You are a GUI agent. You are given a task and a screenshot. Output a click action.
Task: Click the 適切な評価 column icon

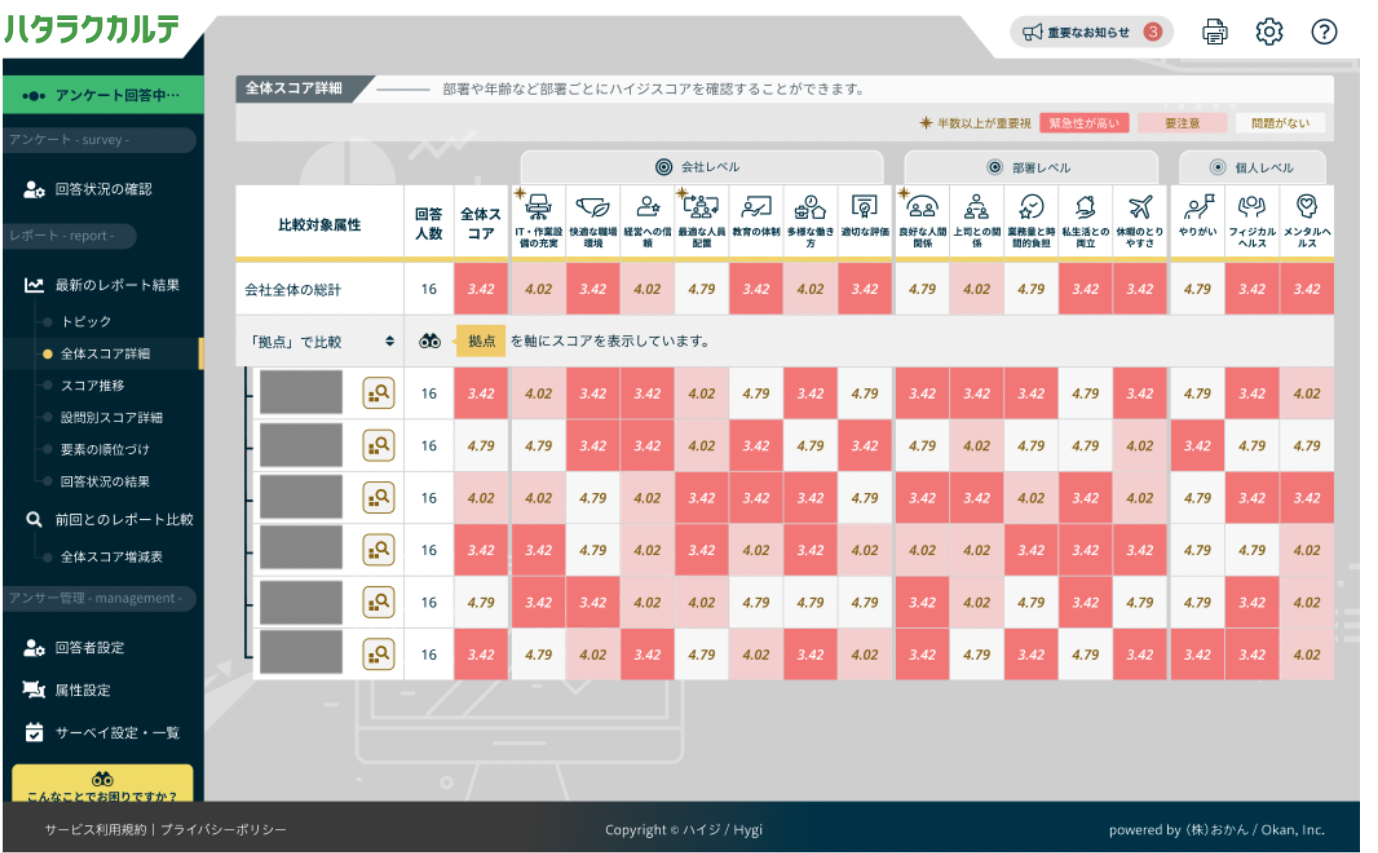[864, 207]
